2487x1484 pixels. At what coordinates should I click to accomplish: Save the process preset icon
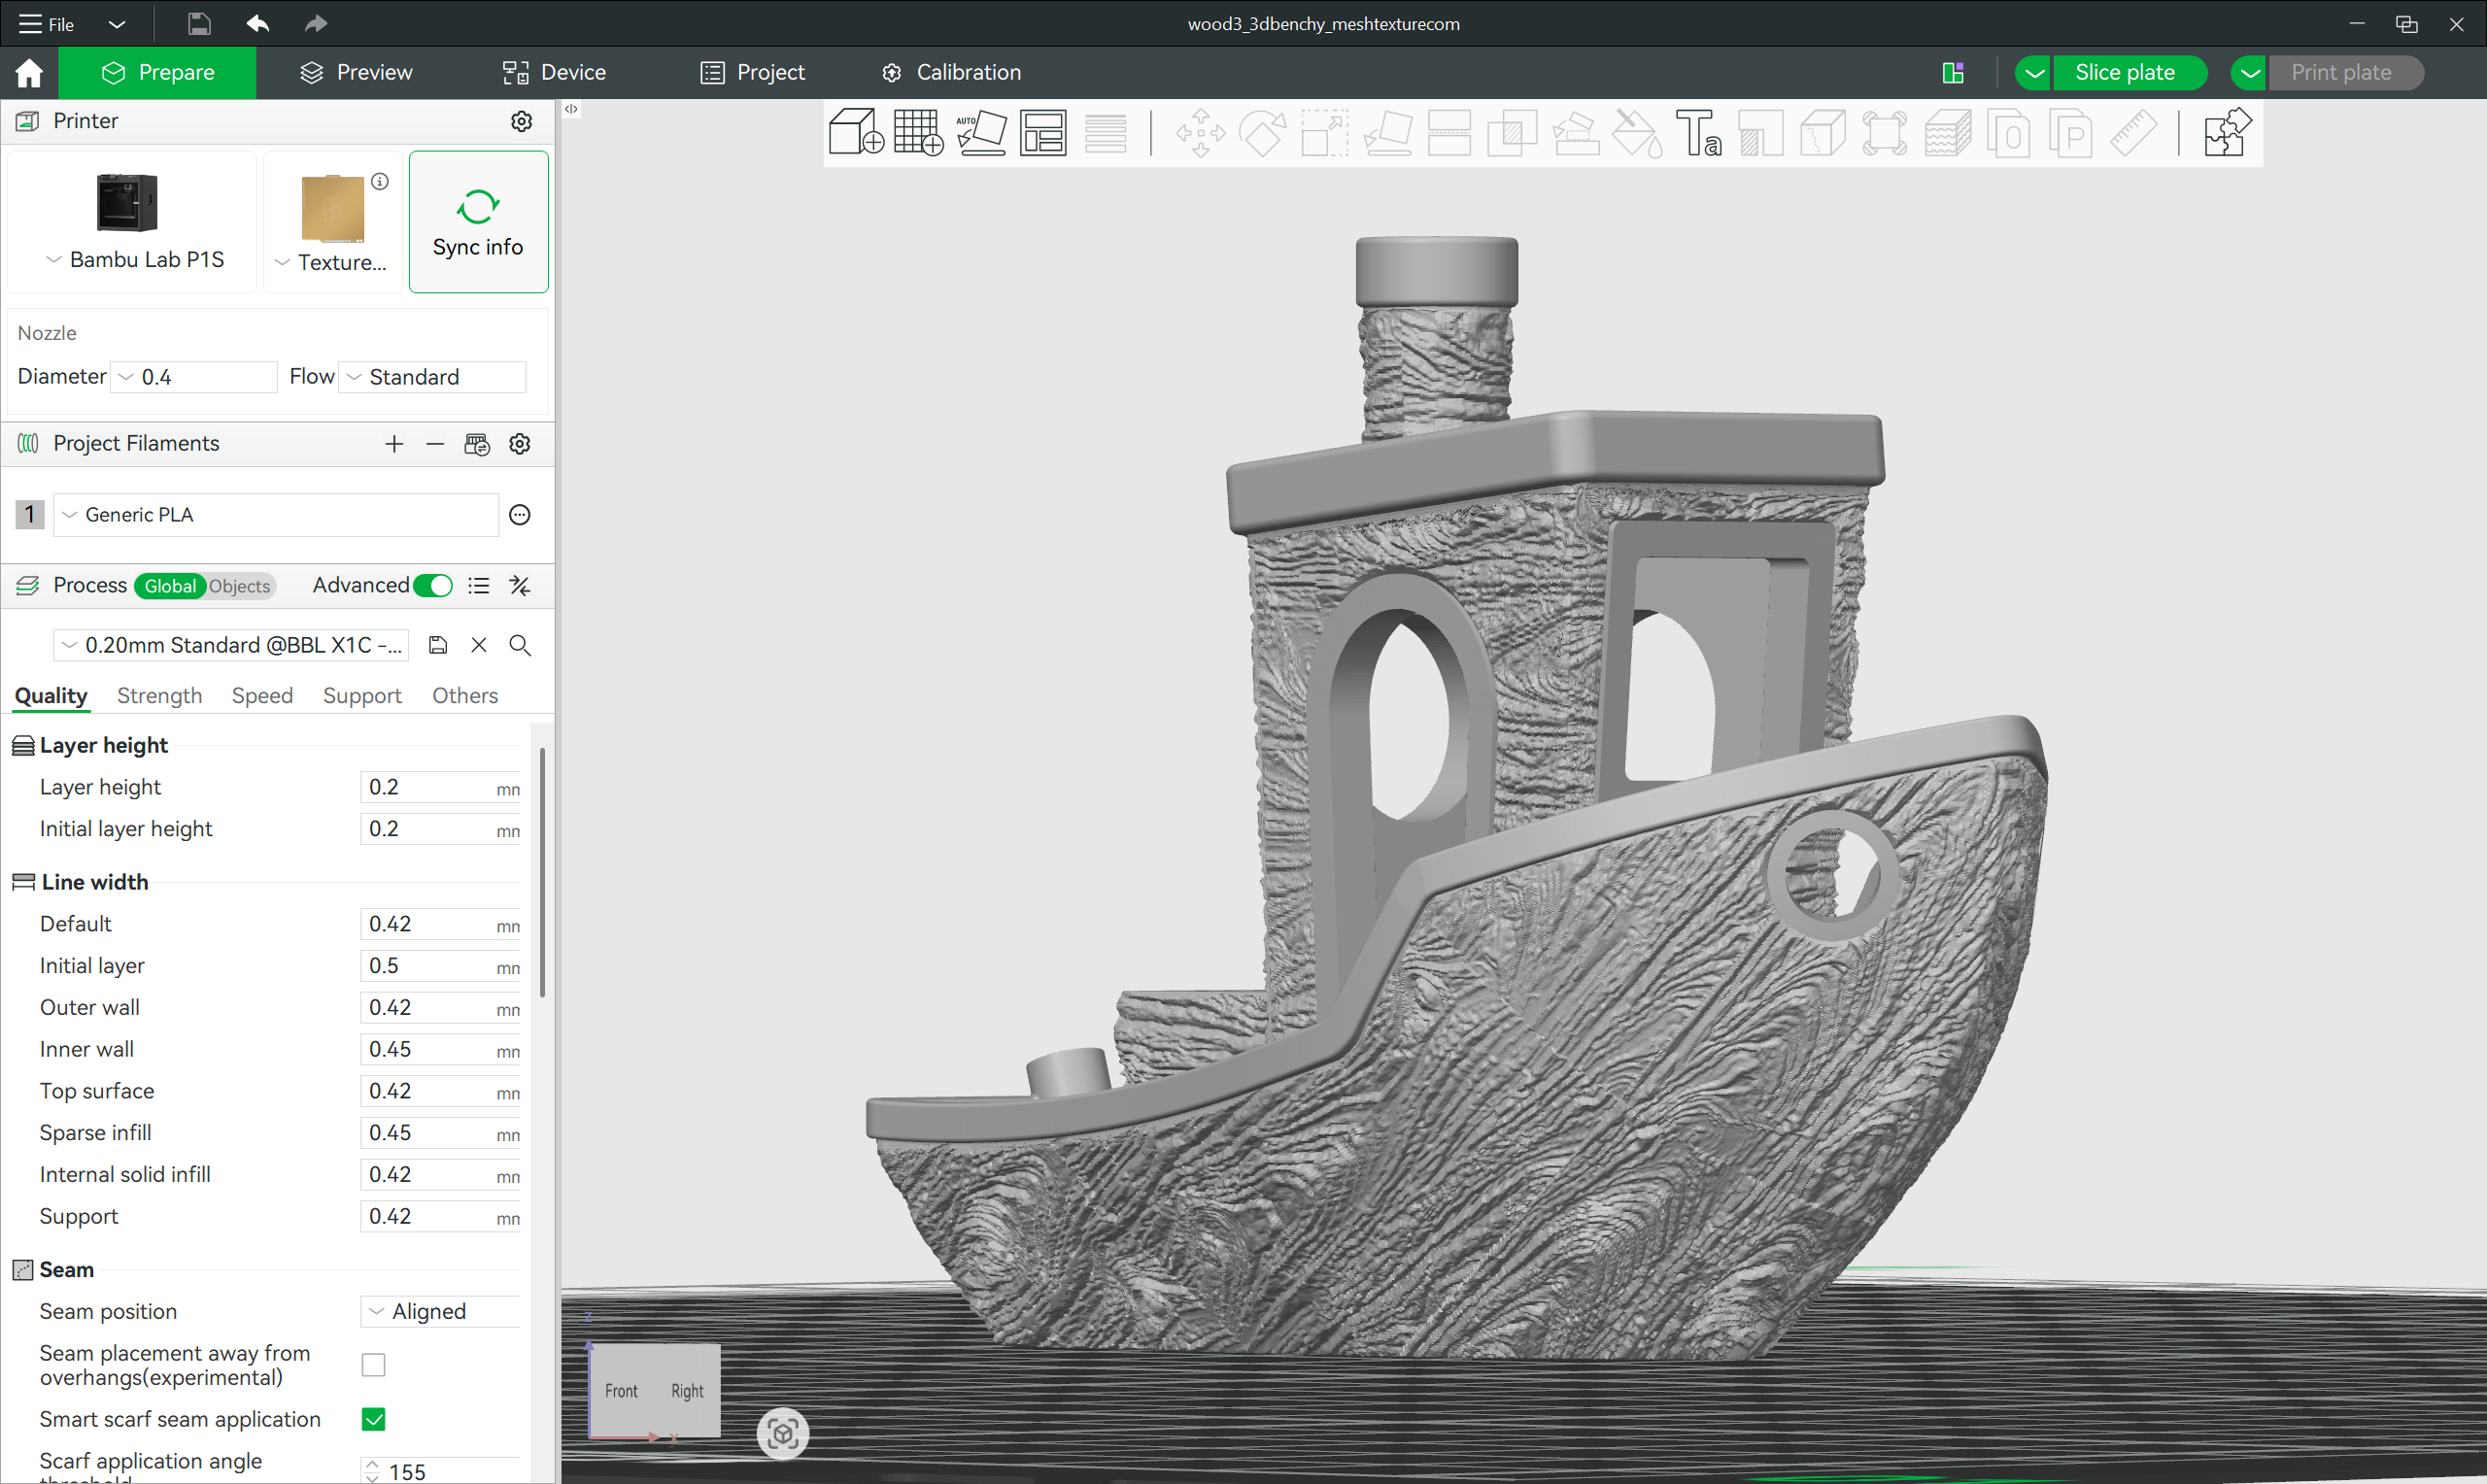pyautogui.click(x=437, y=645)
